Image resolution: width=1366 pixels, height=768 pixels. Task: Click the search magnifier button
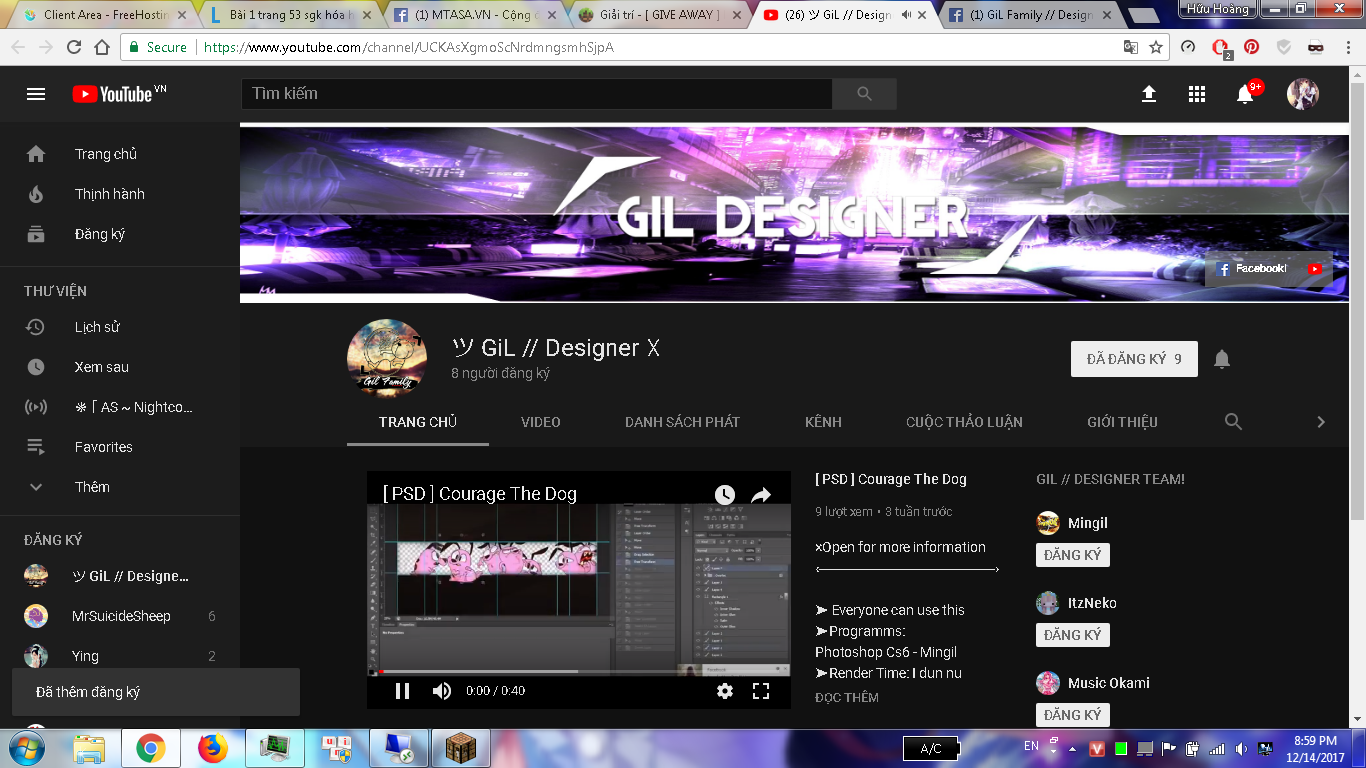pyautogui.click(x=865, y=94)
